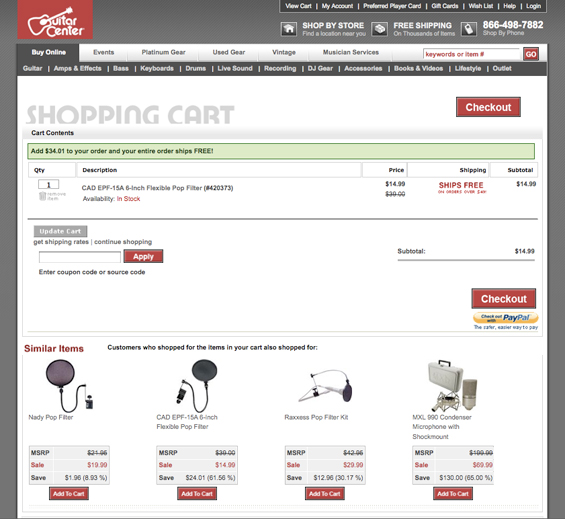
Task: Click the Free Shipping box icon
Action: point(379,29)
